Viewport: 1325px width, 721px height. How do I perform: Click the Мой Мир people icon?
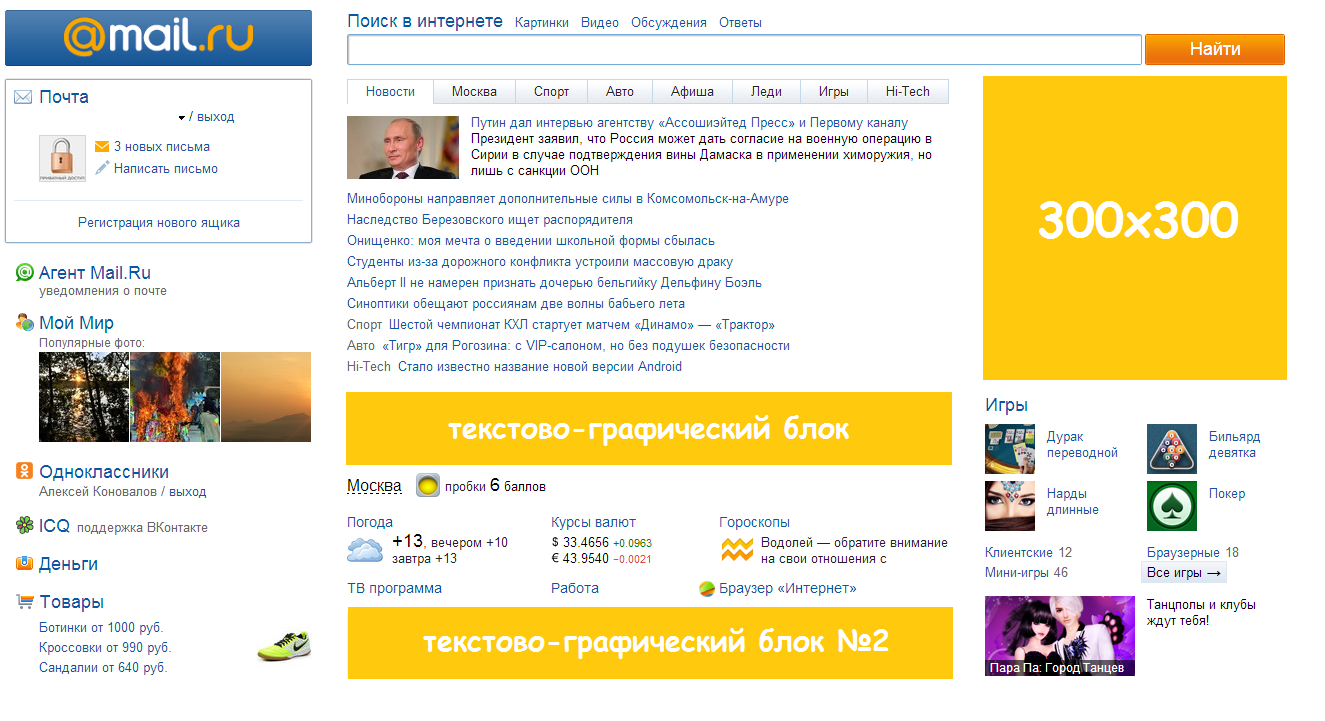pos(25,322)
